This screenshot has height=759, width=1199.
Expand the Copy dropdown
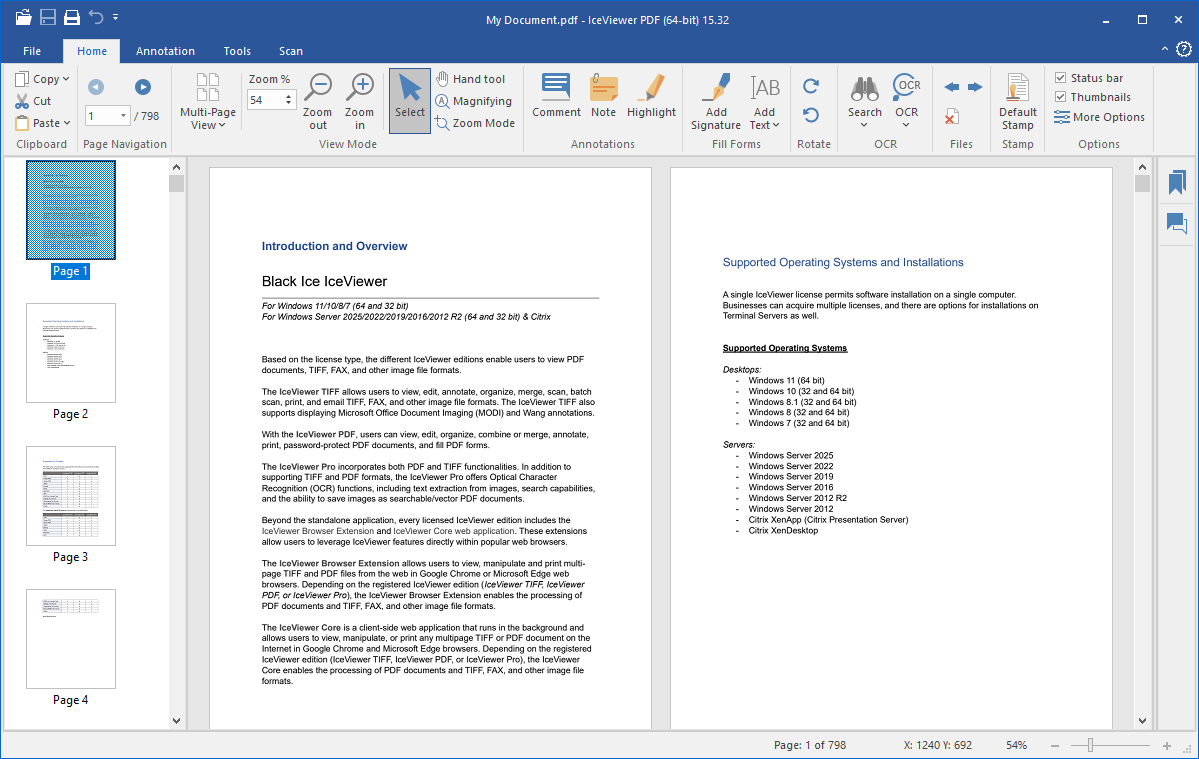(x=66, y=79)
